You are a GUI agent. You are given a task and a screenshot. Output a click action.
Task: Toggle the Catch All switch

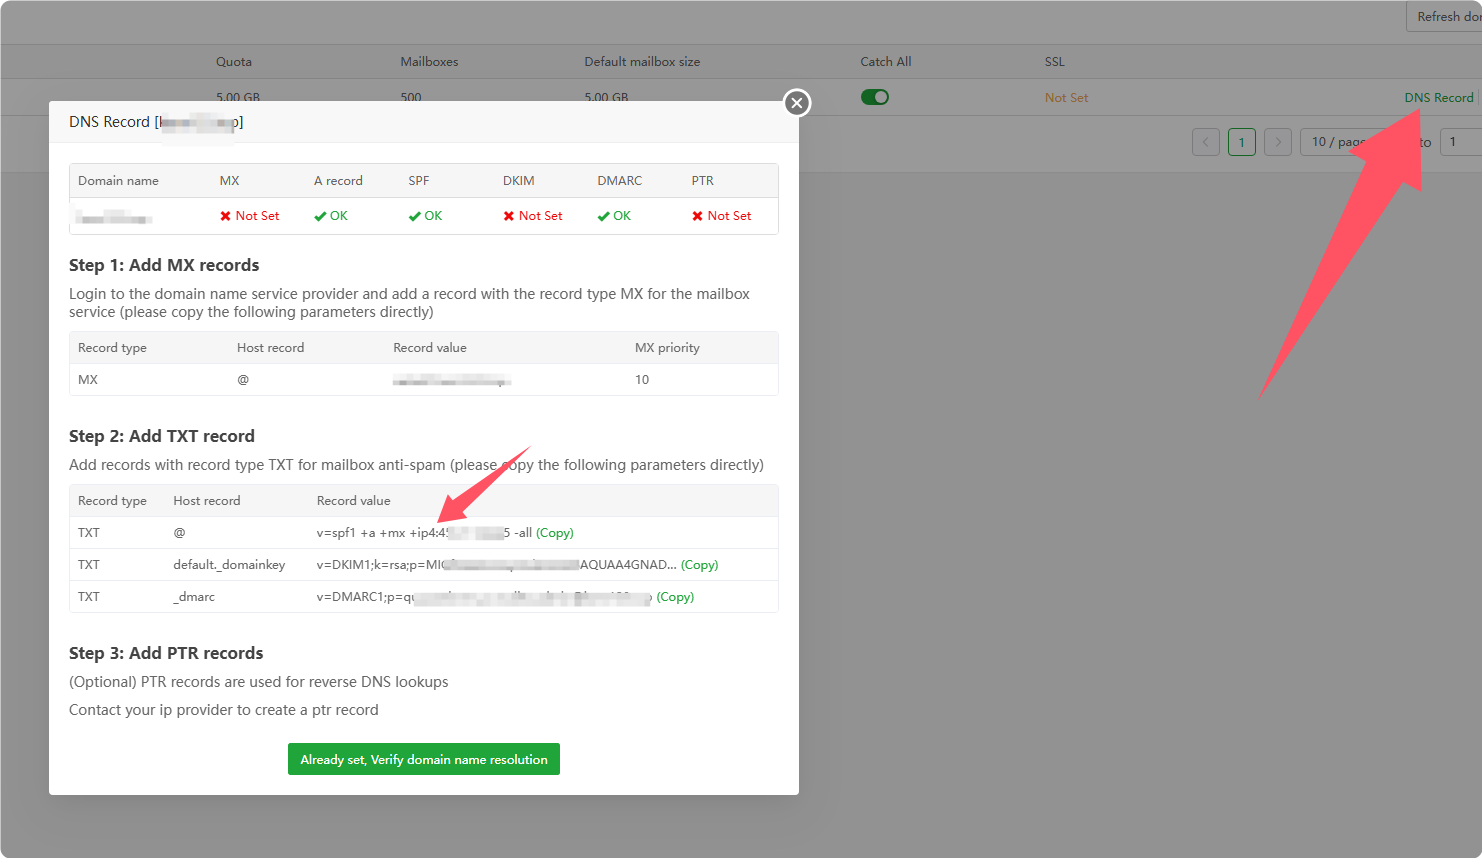(x=875, y=97)
